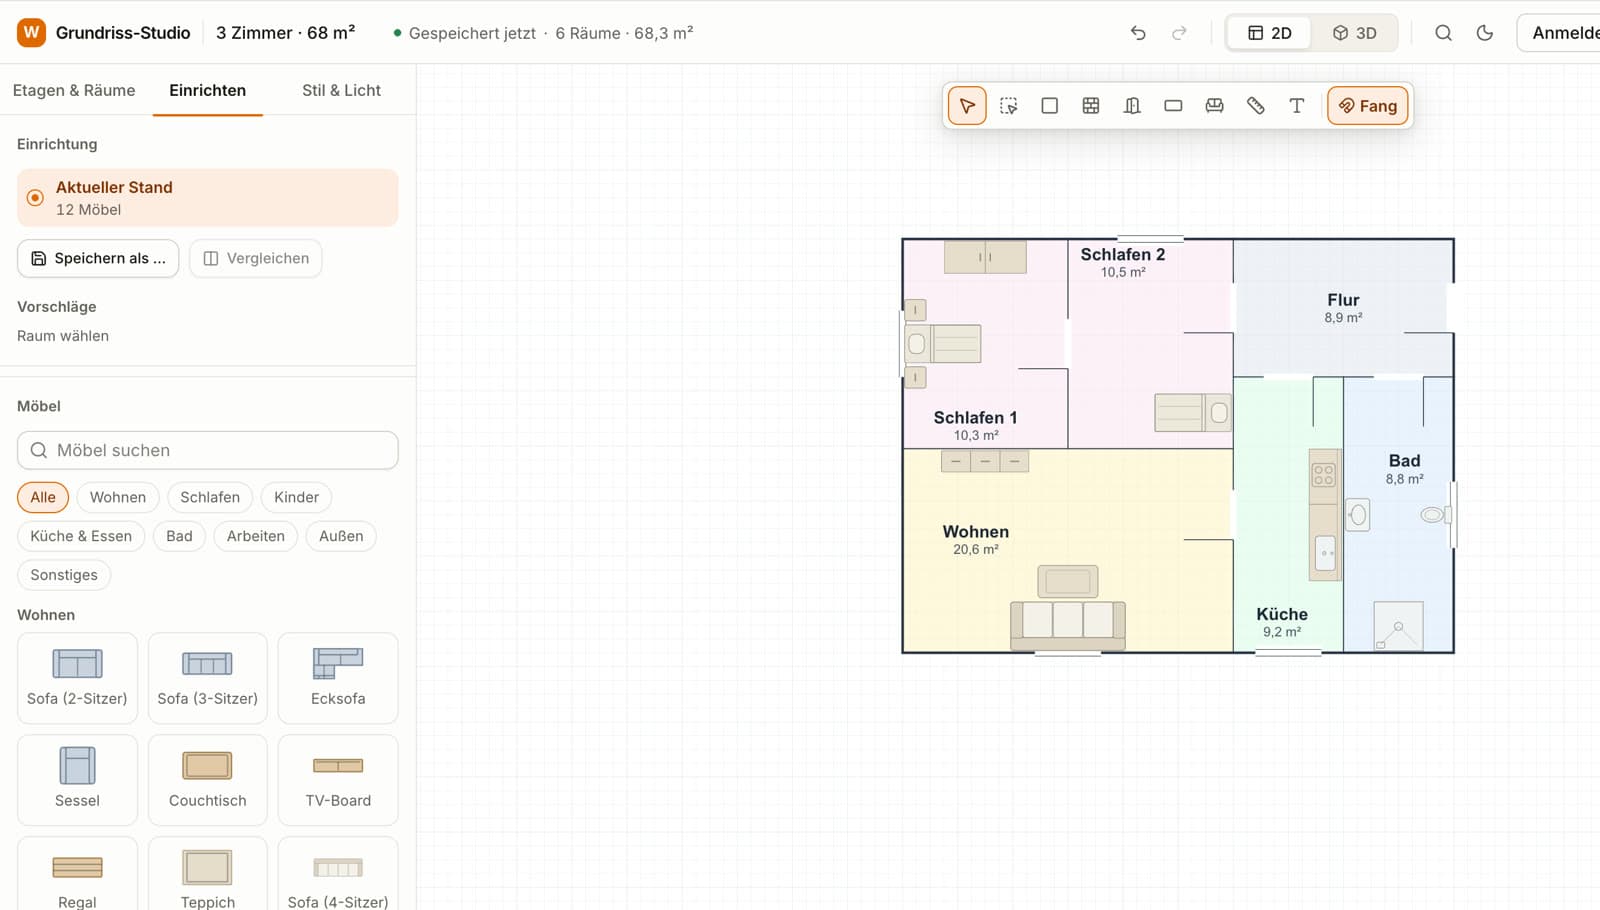The image size is (1600, 910).
Task: Click the Vergleichen button
Action: (x=256, y=258)
